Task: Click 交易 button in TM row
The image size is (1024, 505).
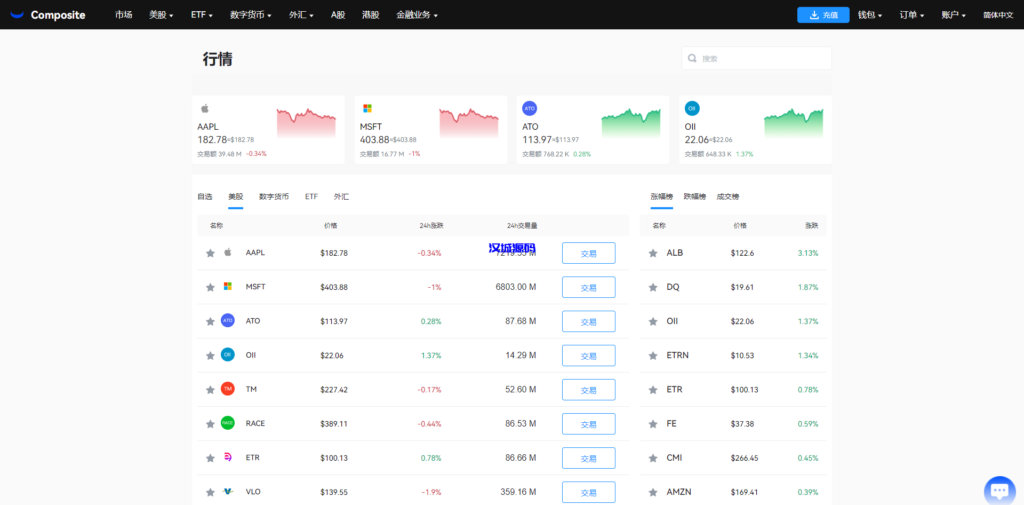Action: click(x=588, y=389)
